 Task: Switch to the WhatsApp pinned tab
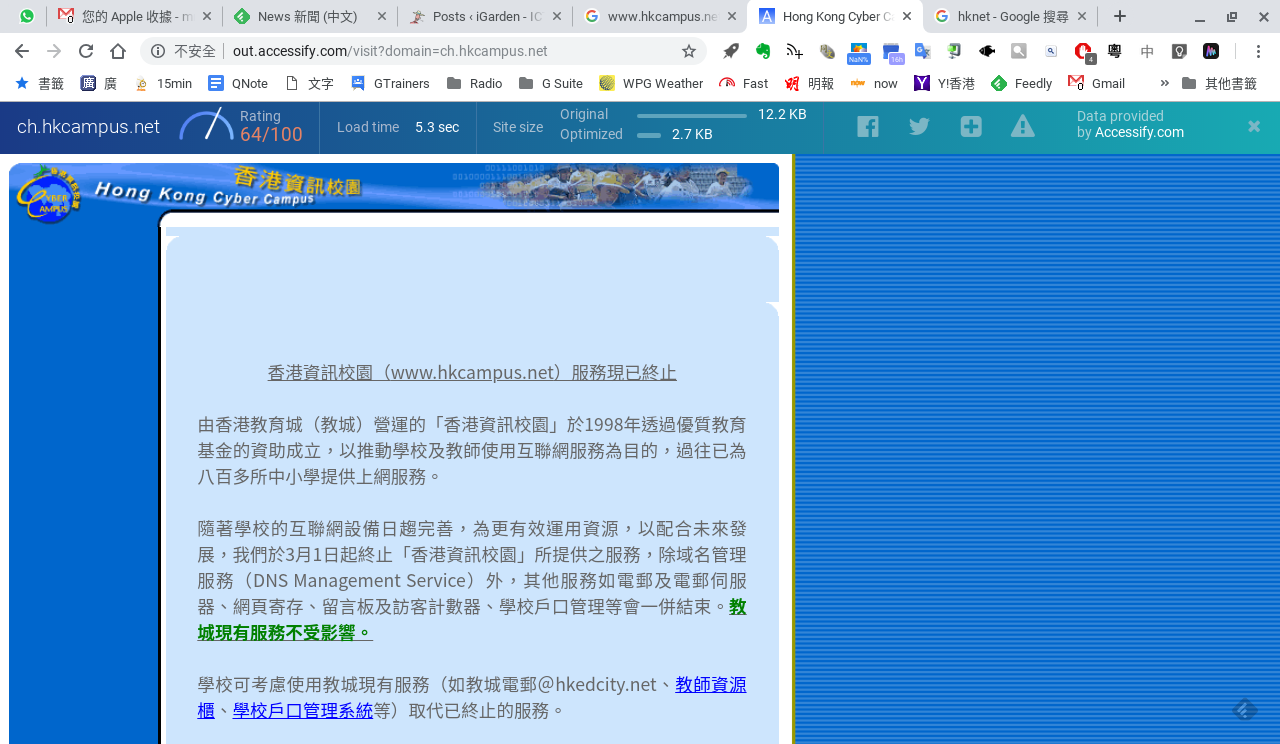point(26,16)
